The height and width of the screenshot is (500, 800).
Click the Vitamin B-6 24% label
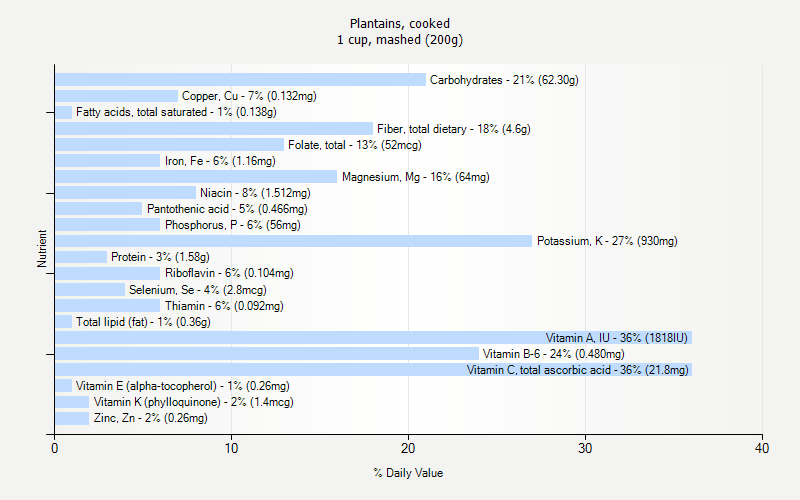[x=554, y=354]
